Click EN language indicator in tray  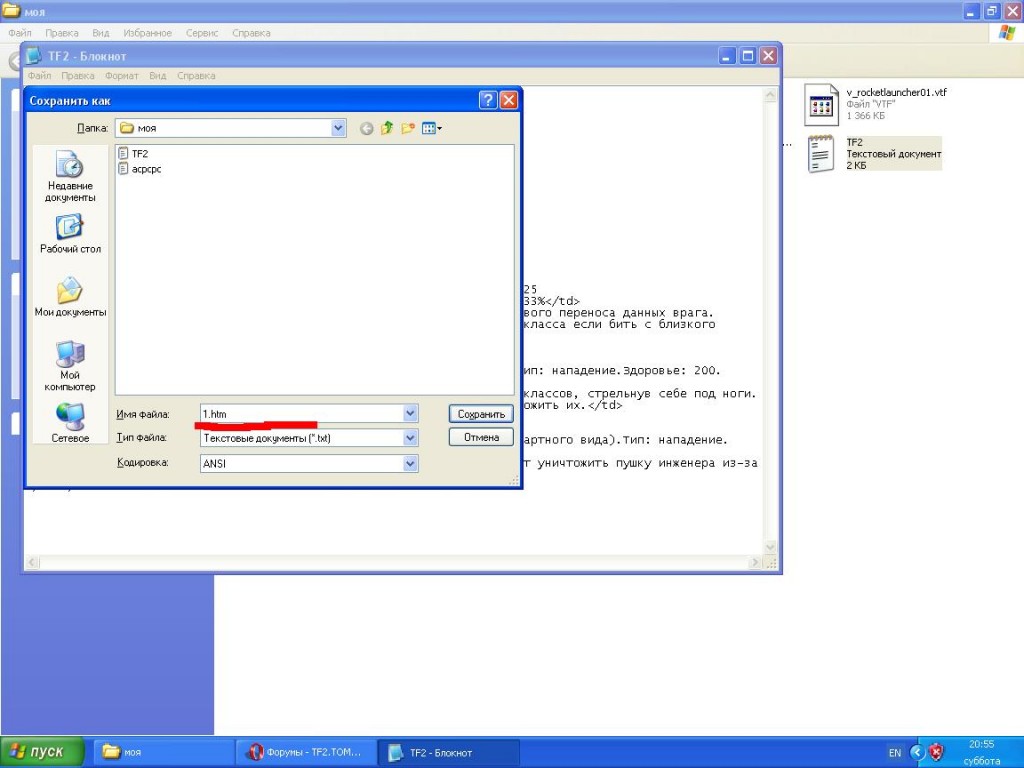[x=895, y=753]
